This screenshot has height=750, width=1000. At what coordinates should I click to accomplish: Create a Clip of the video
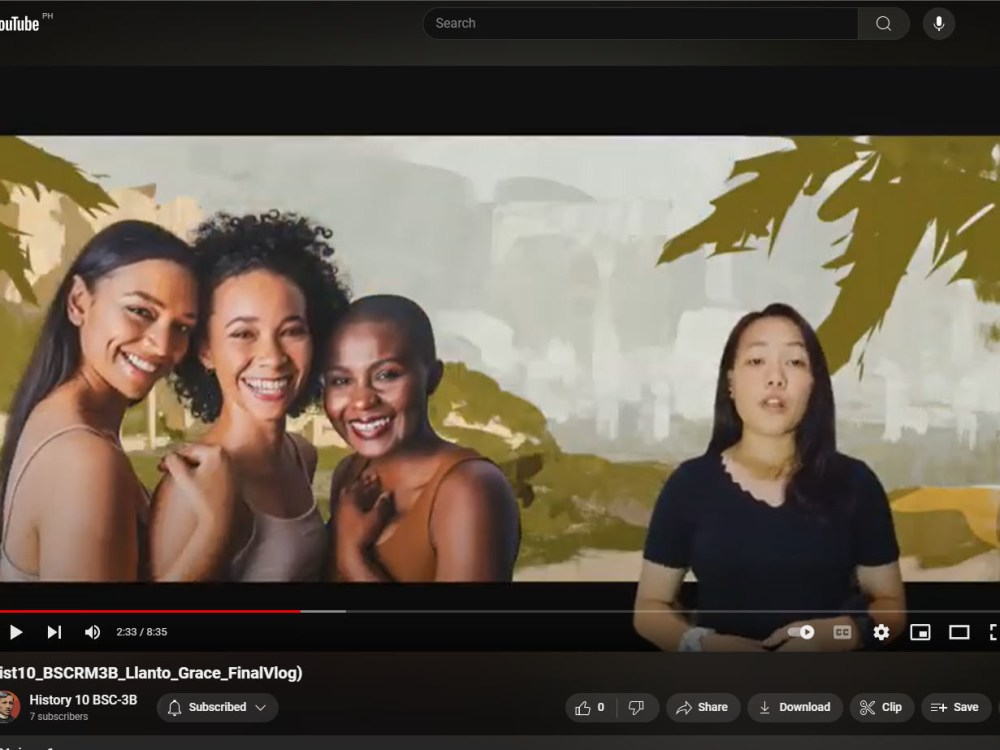coord(881,707)
